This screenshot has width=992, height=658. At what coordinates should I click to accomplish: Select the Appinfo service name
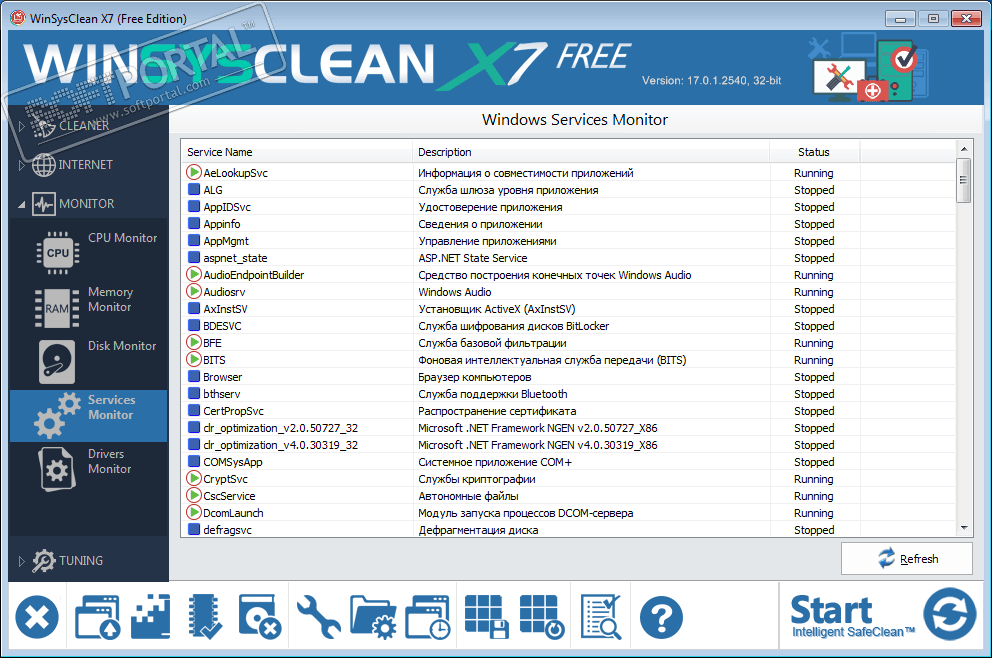click(x=221, y=224)
